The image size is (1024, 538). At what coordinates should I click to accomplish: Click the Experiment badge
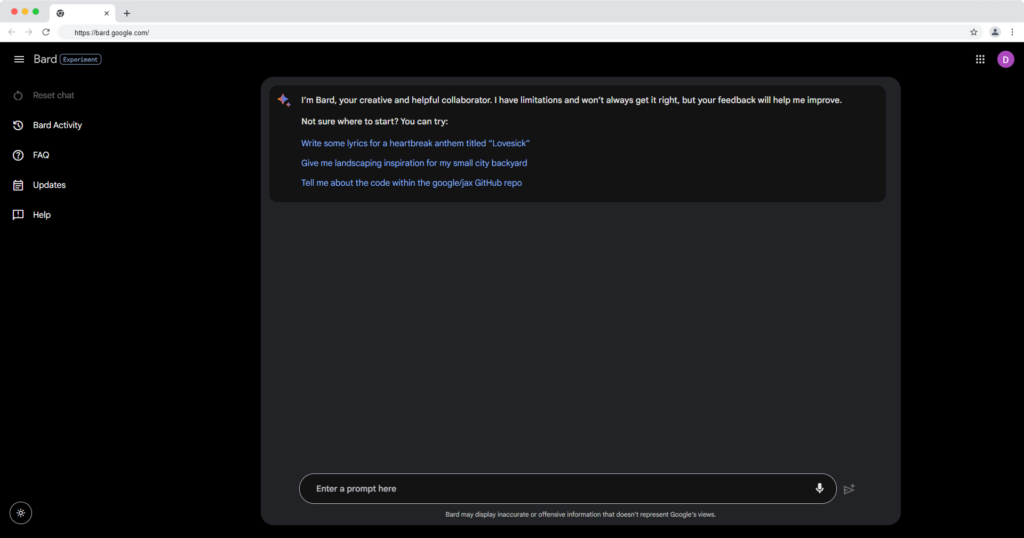pyautogui.click(x=80, y=59)
